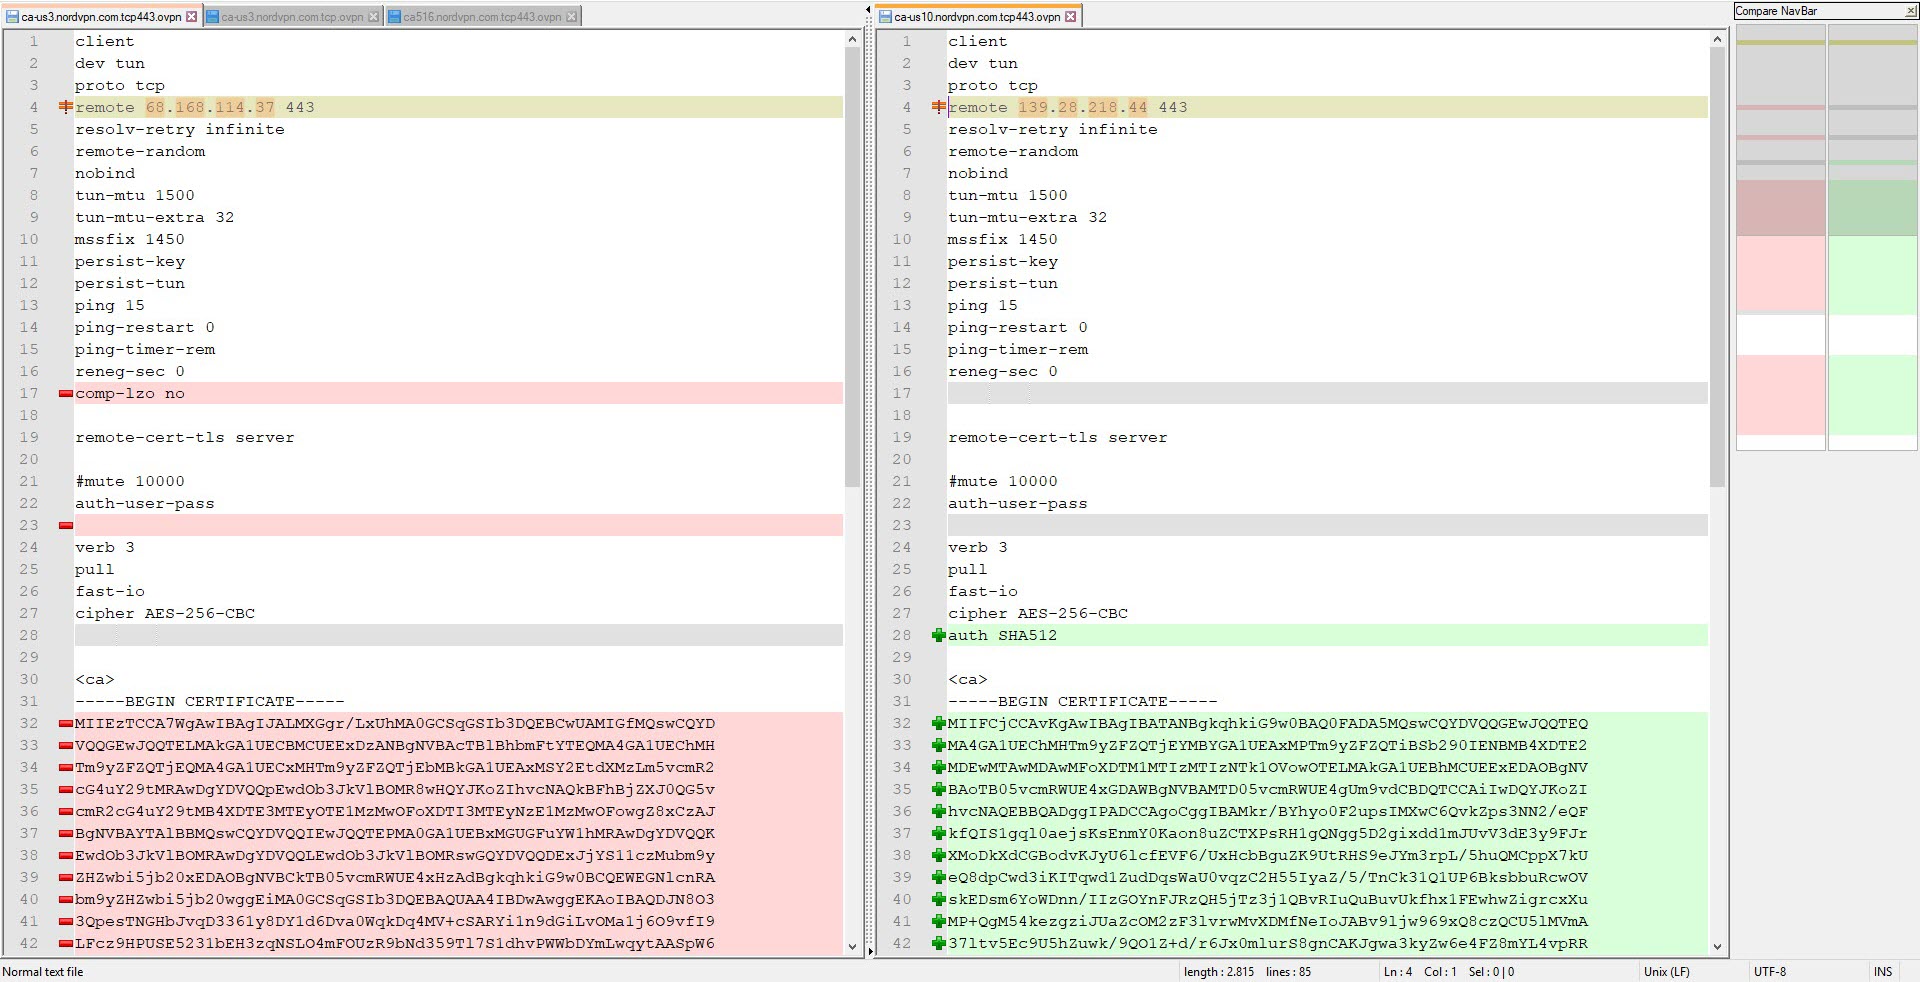Click the green plus marker on right line 42

coord(939,944)
